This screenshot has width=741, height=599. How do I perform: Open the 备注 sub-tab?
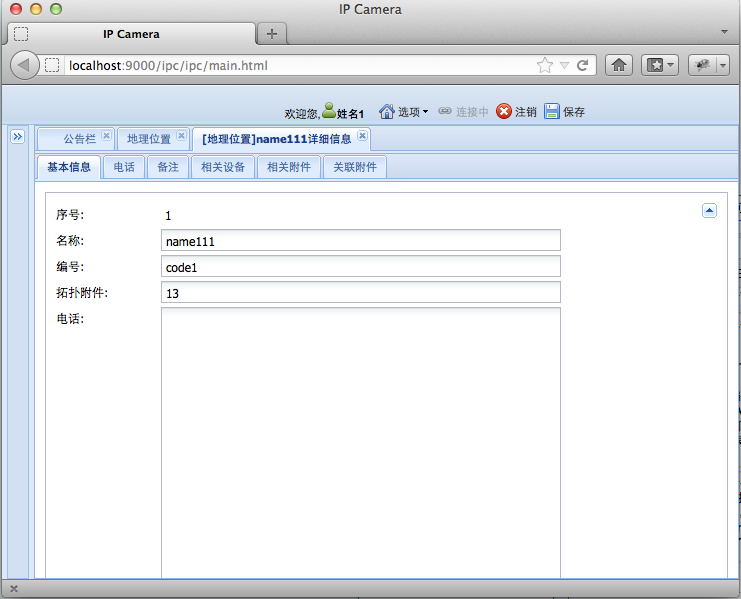point(168,167)
